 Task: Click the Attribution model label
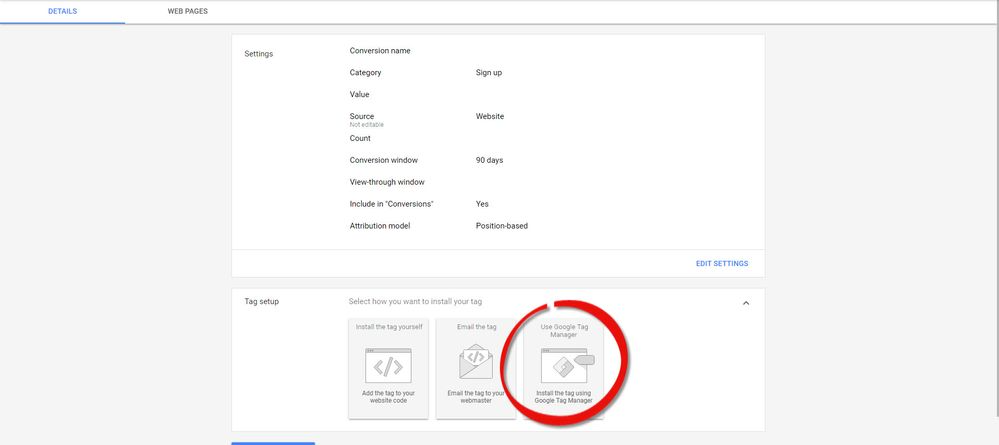tap(380, 226)
